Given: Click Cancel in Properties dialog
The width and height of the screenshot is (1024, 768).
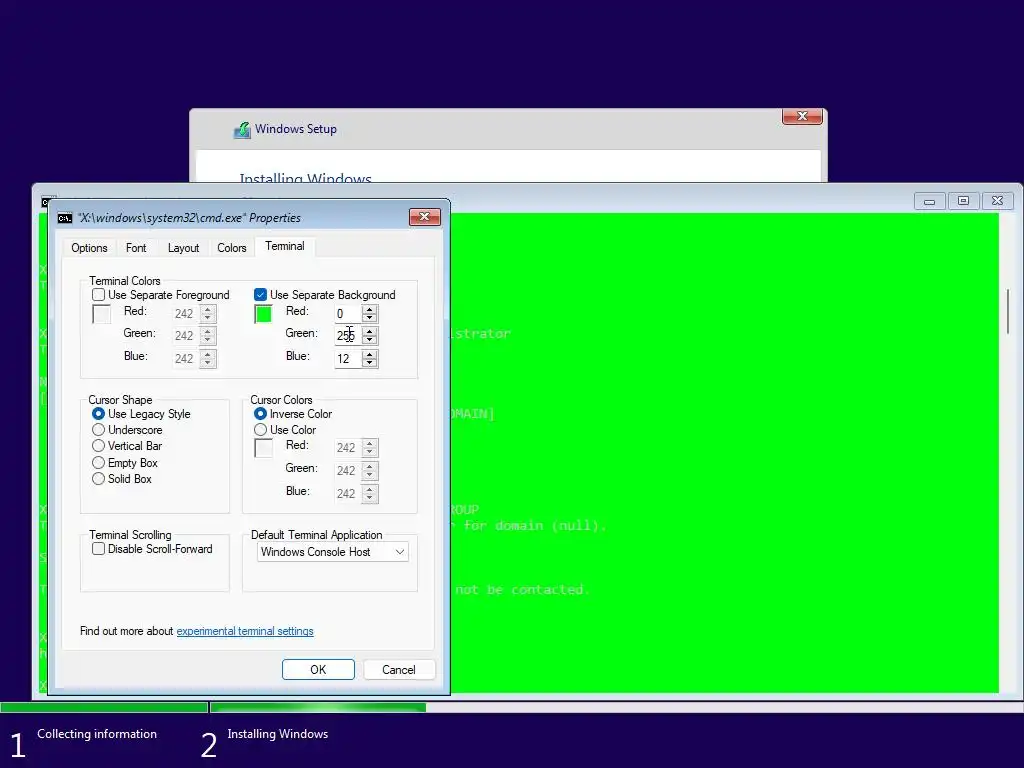Looking at the screenshot, I should (x=399, y=669).
